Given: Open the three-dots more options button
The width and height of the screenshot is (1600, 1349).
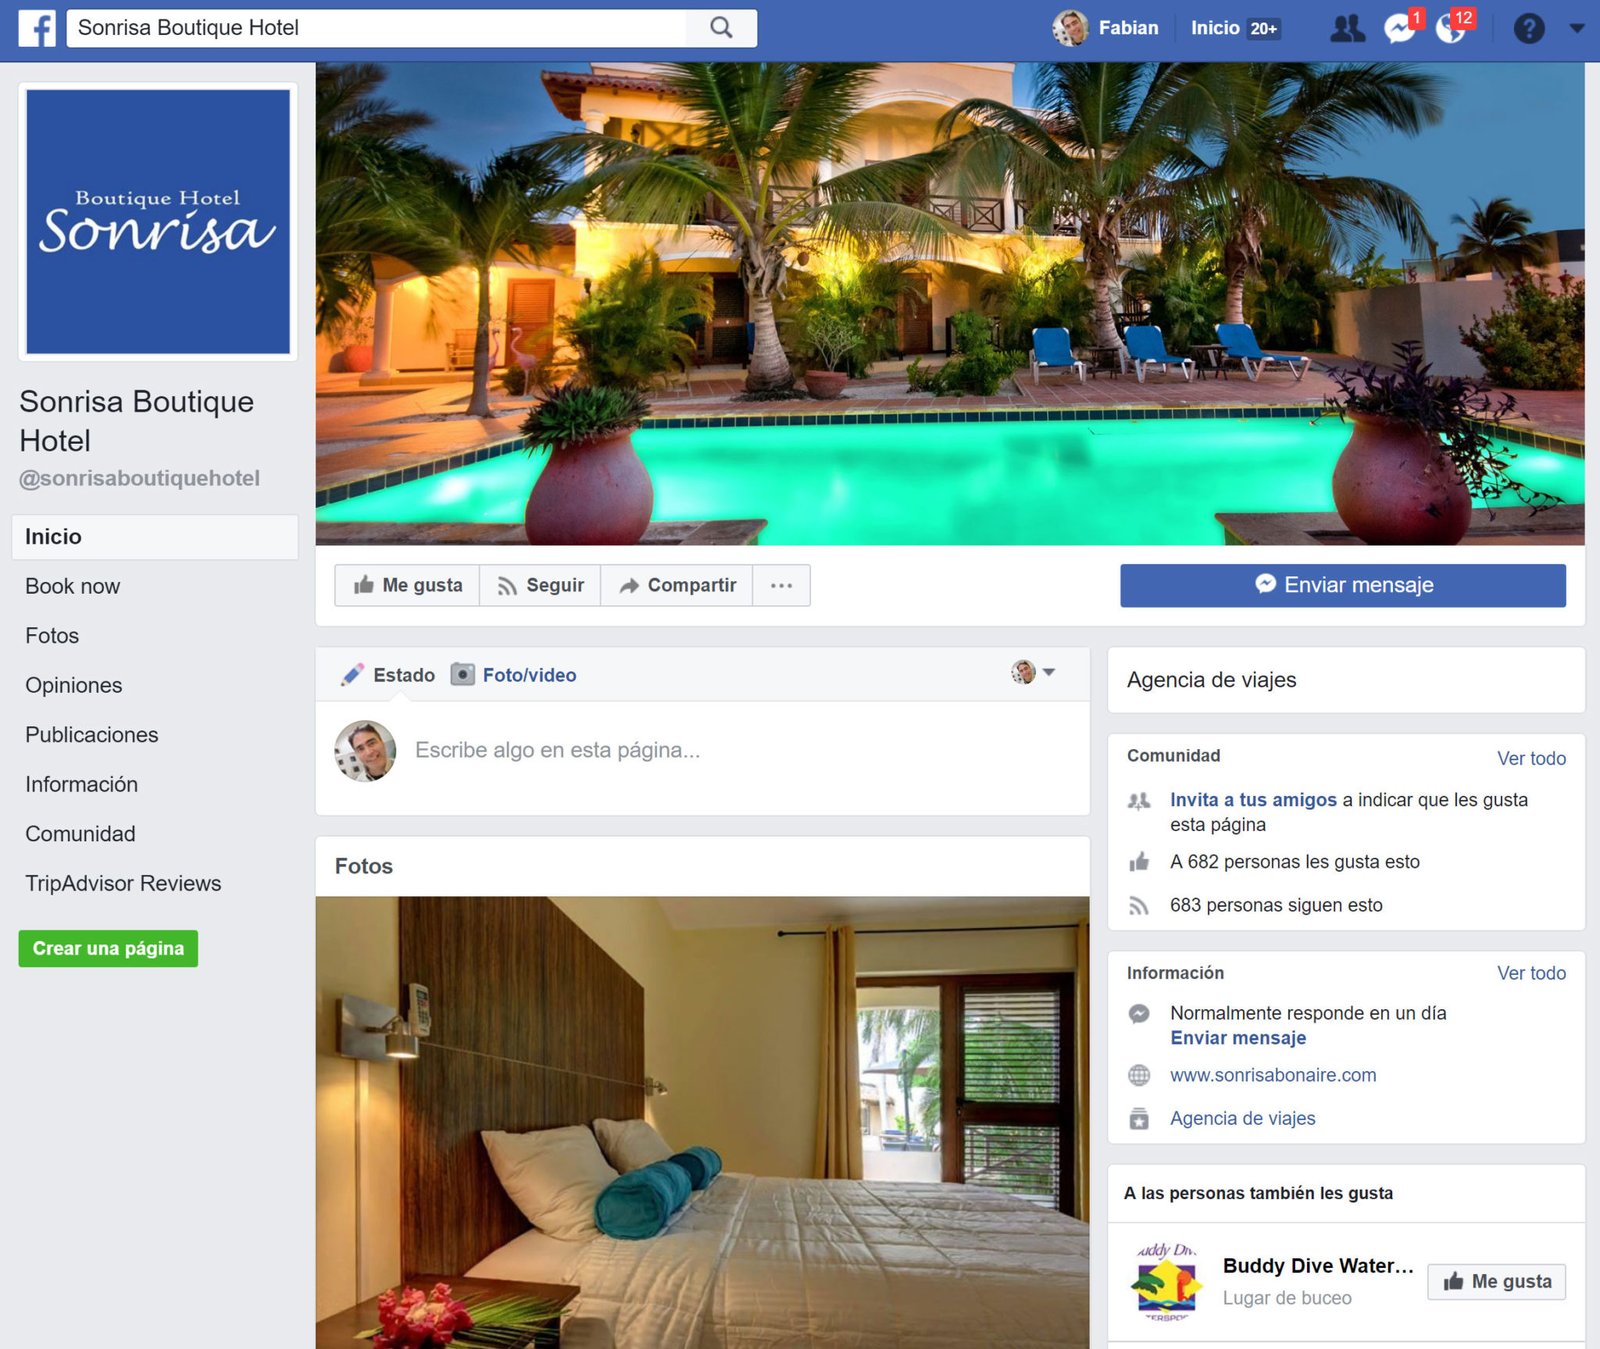Looking at the screenshot, I should coord(781,585).
